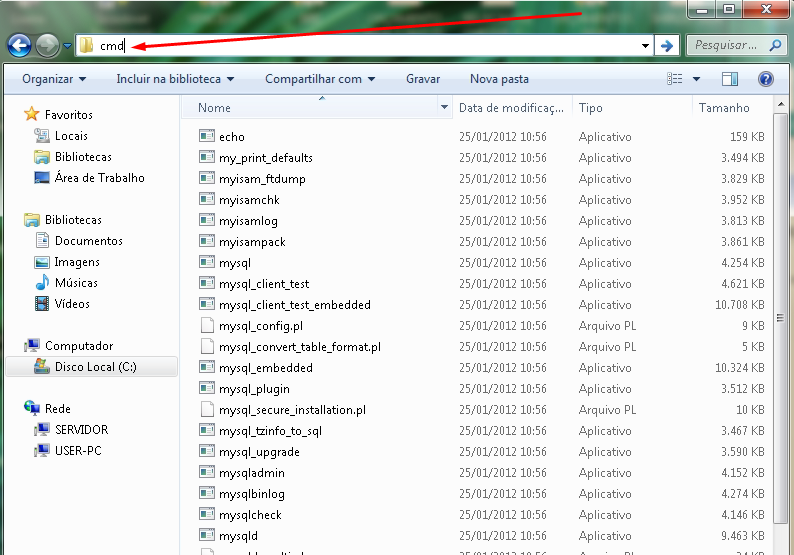Screen dimensions: 794x555
Task: Open the address bar history dropdown
Action: (645, 46)
